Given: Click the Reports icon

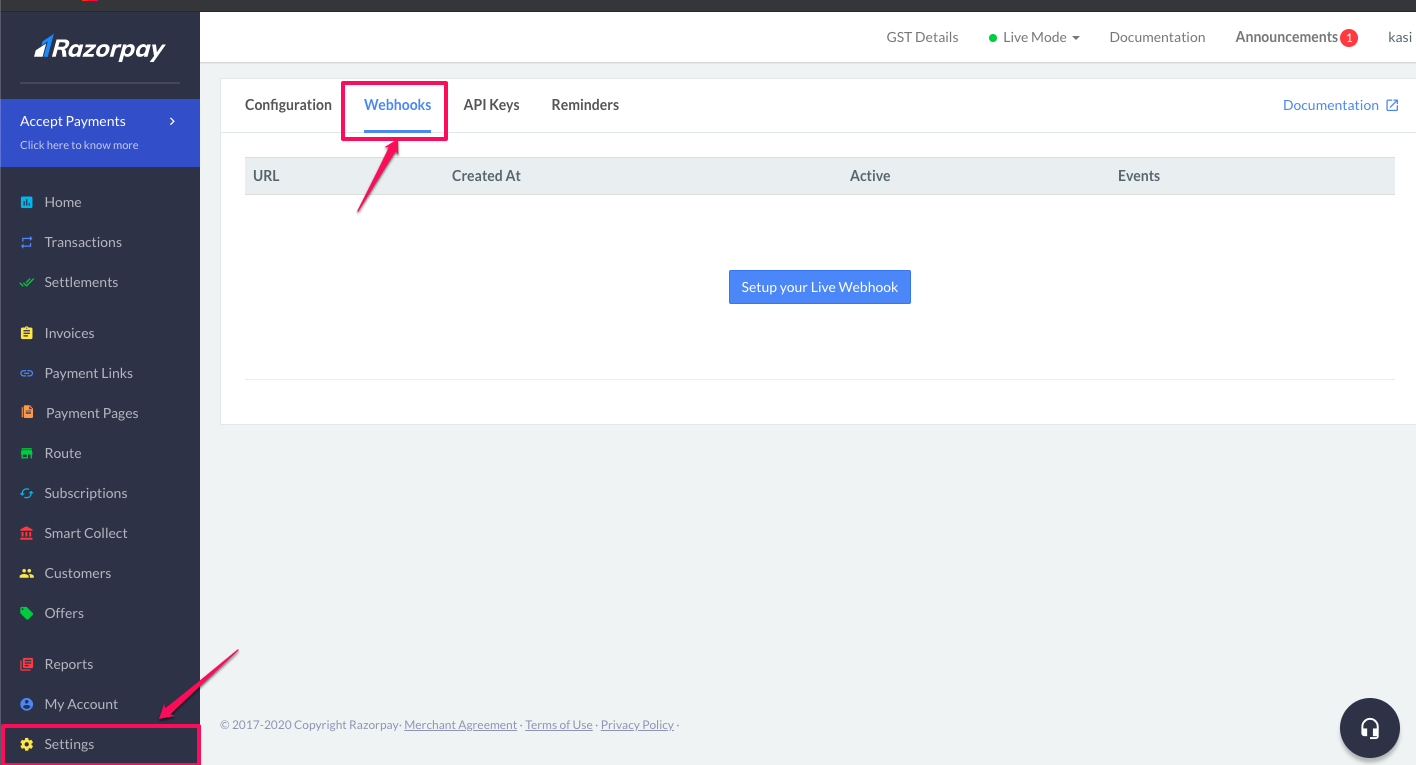Looking at the screenshot, I should coord(27,664).
